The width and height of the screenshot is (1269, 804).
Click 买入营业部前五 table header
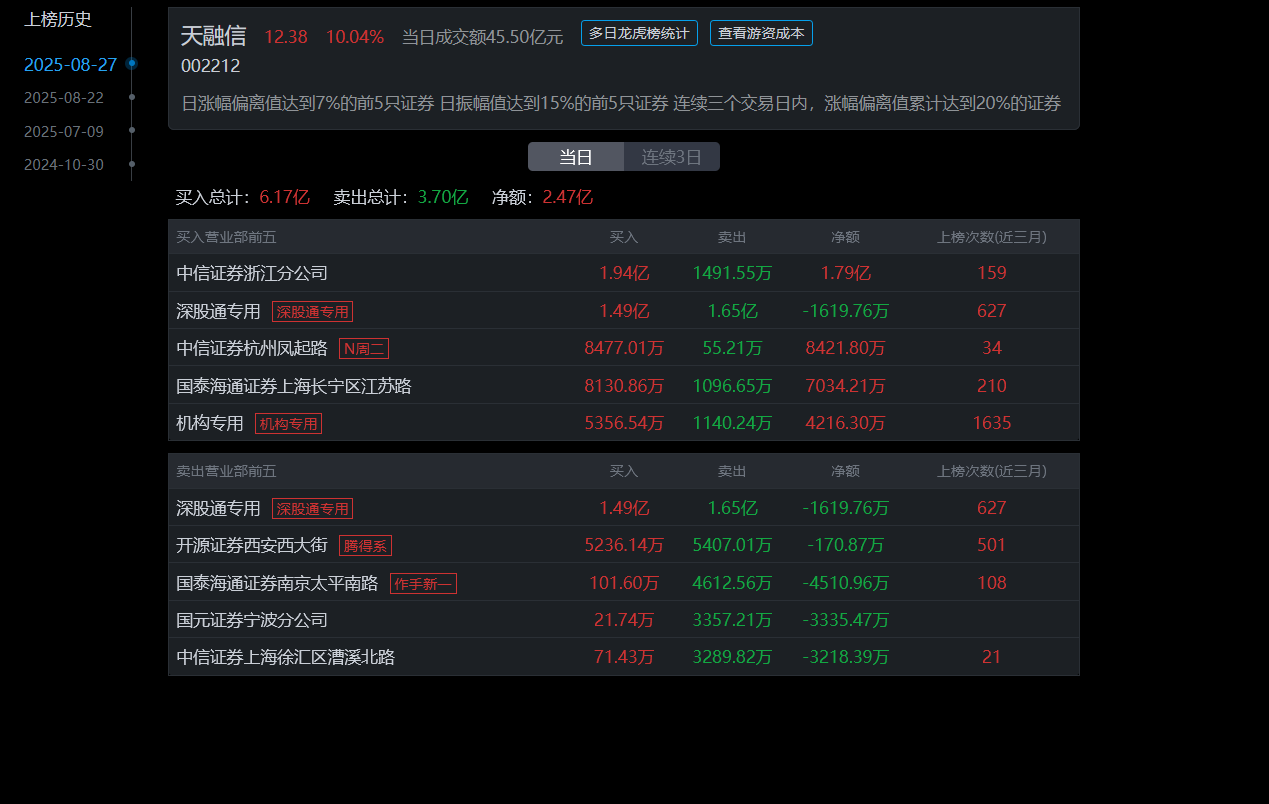[226, 237]
